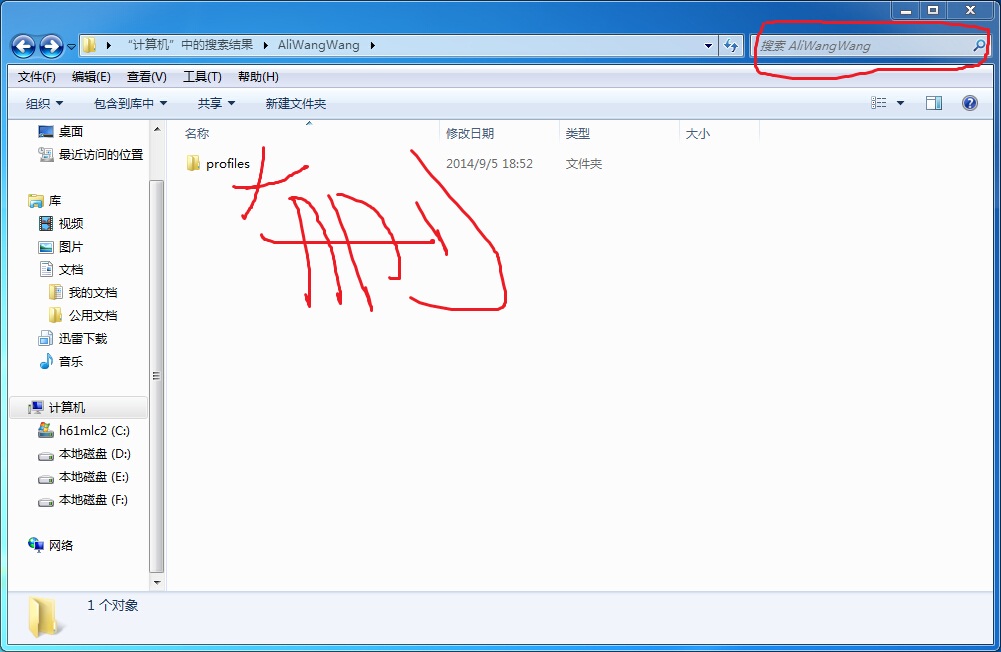Close the Explorer window
The image size is (1001, 652).
tap(970, 10)
